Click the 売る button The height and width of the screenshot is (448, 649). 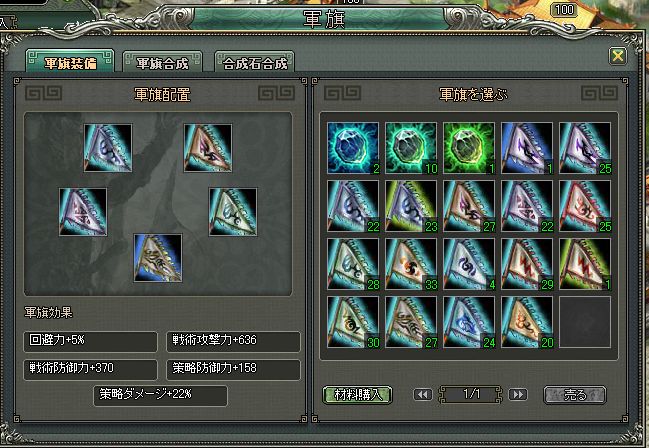coord(575,395)
